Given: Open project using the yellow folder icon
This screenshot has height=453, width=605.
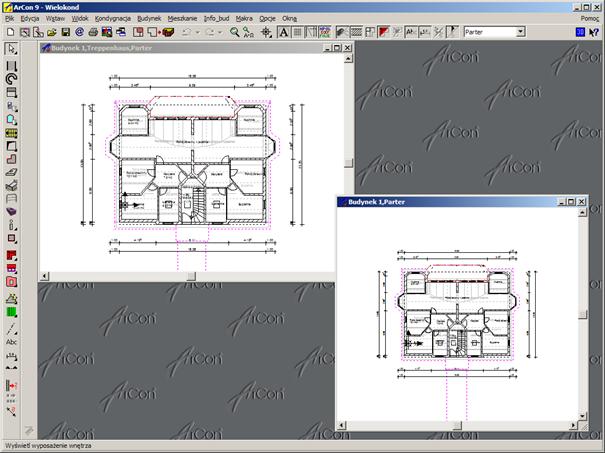Looking at the screenshot, I should 52,32.
